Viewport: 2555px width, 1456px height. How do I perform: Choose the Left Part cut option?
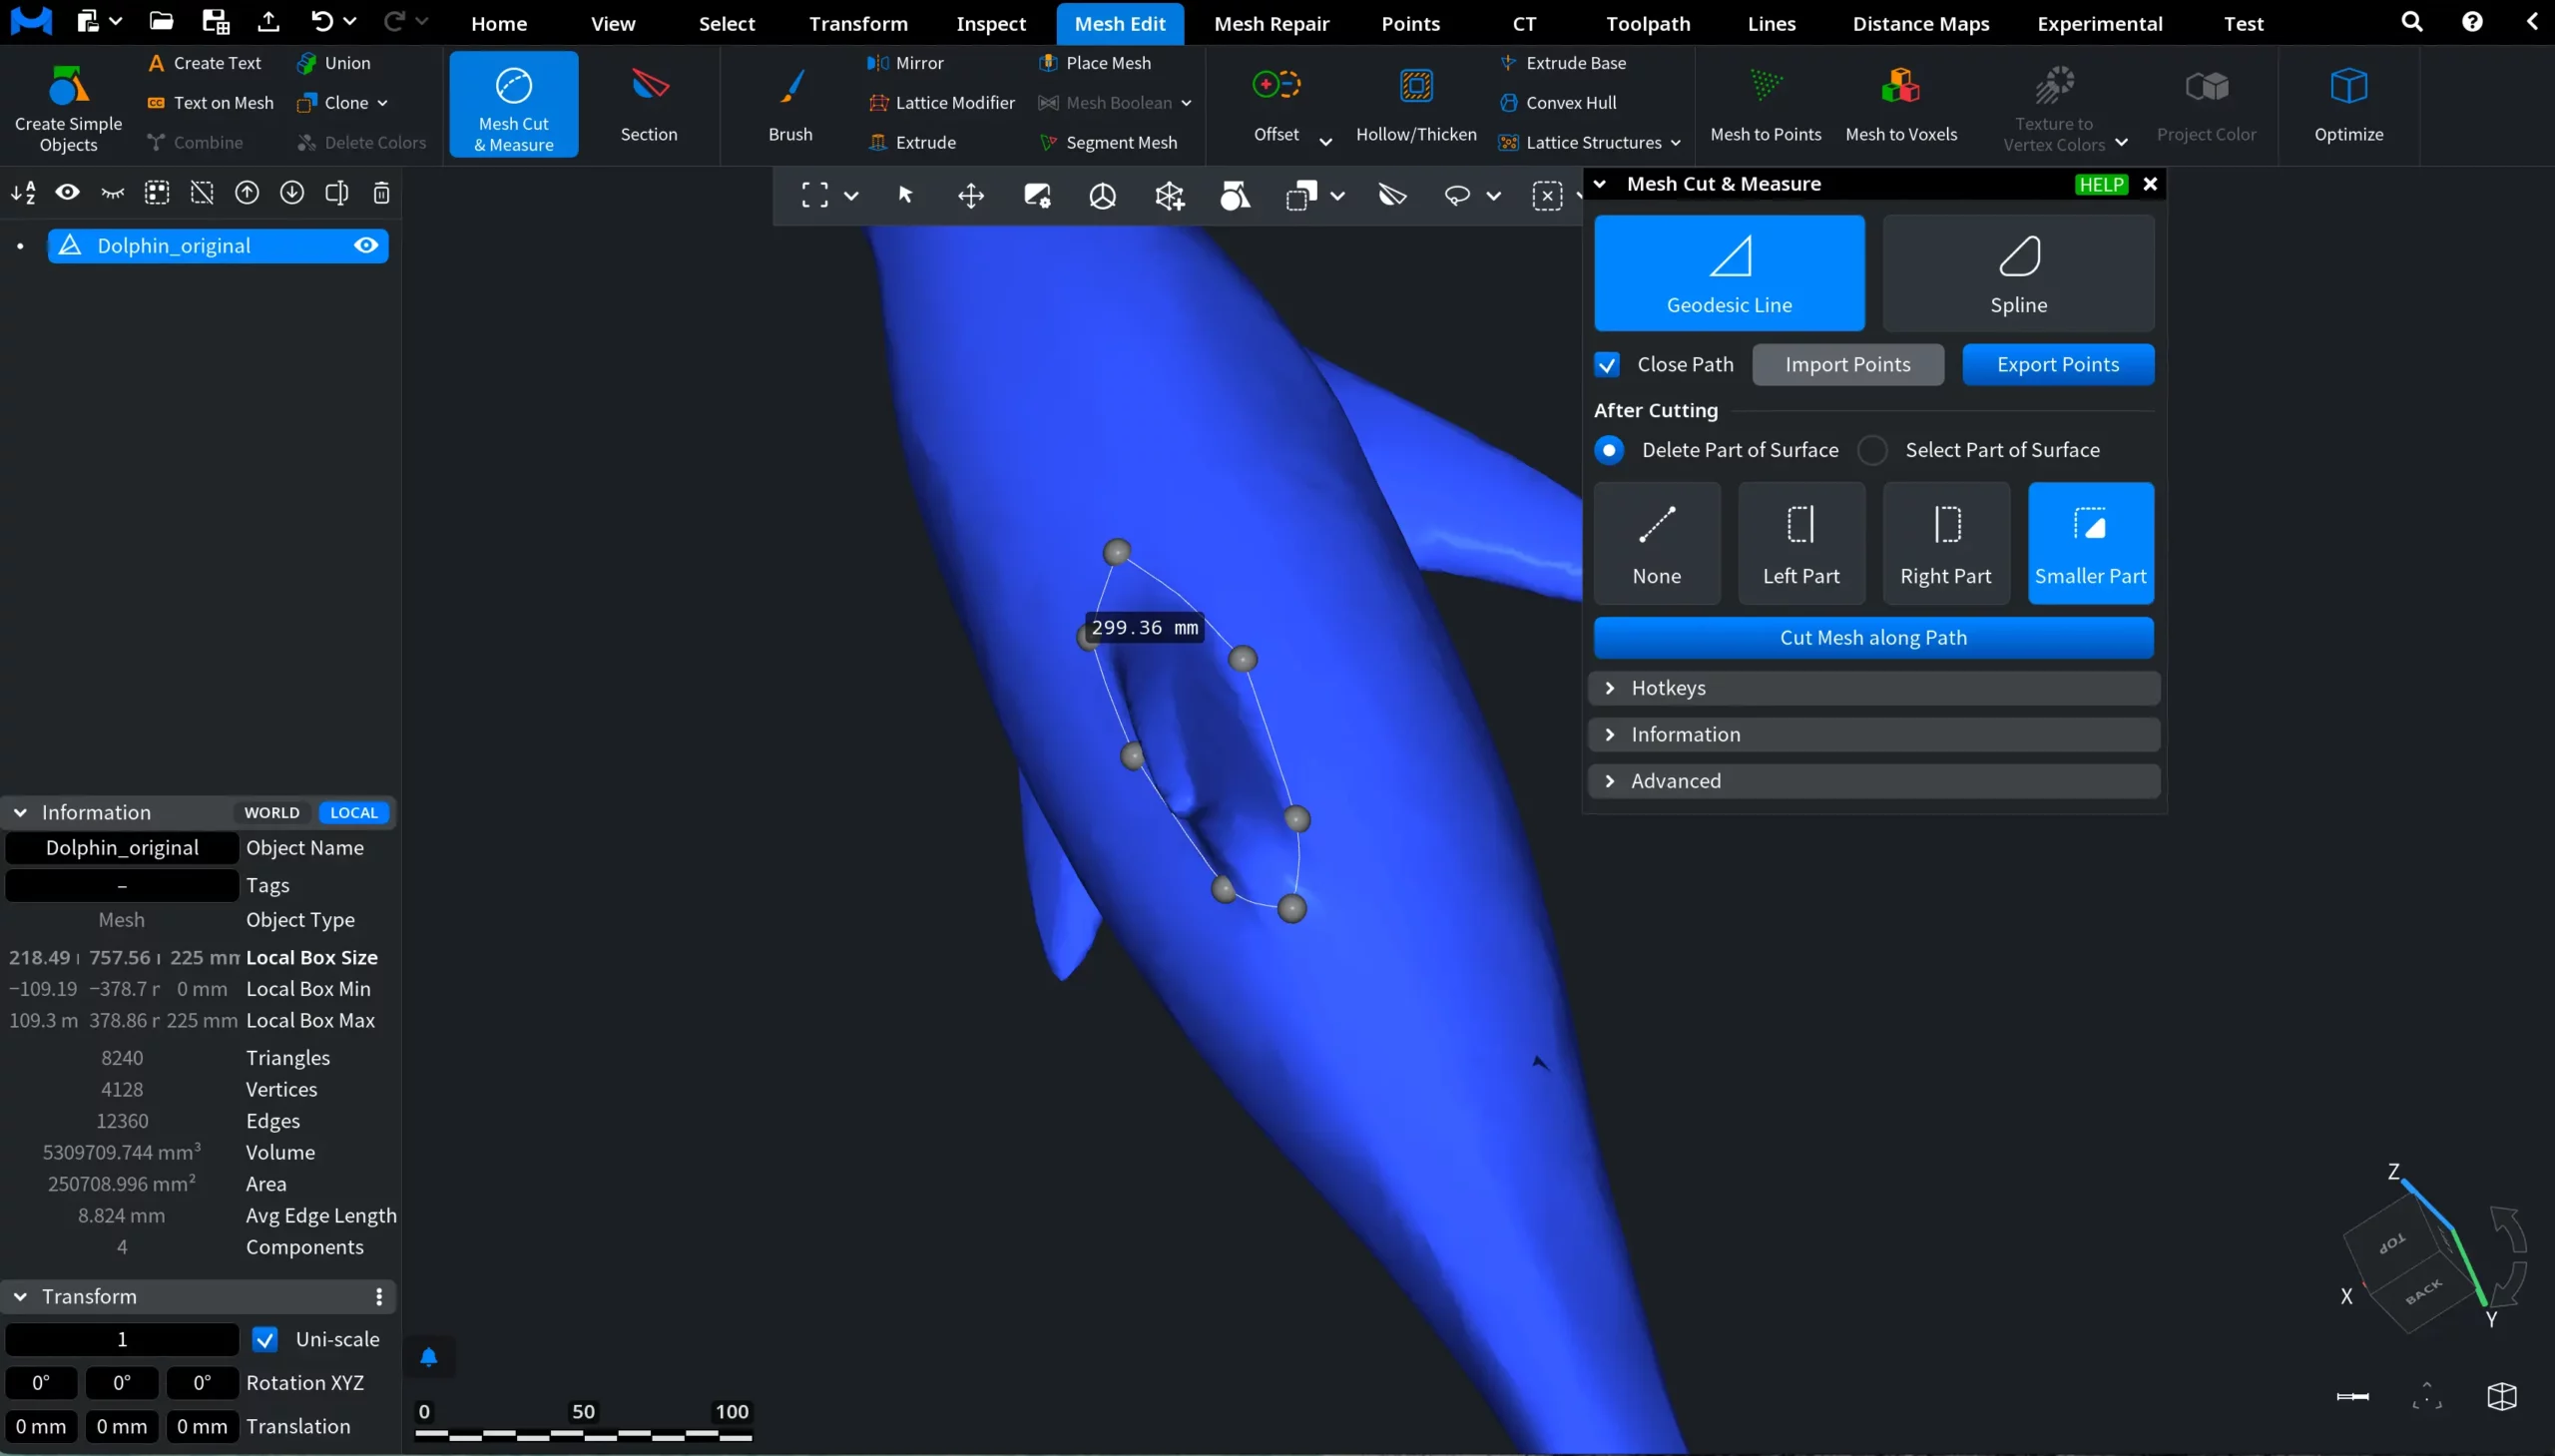[1800, 543]
